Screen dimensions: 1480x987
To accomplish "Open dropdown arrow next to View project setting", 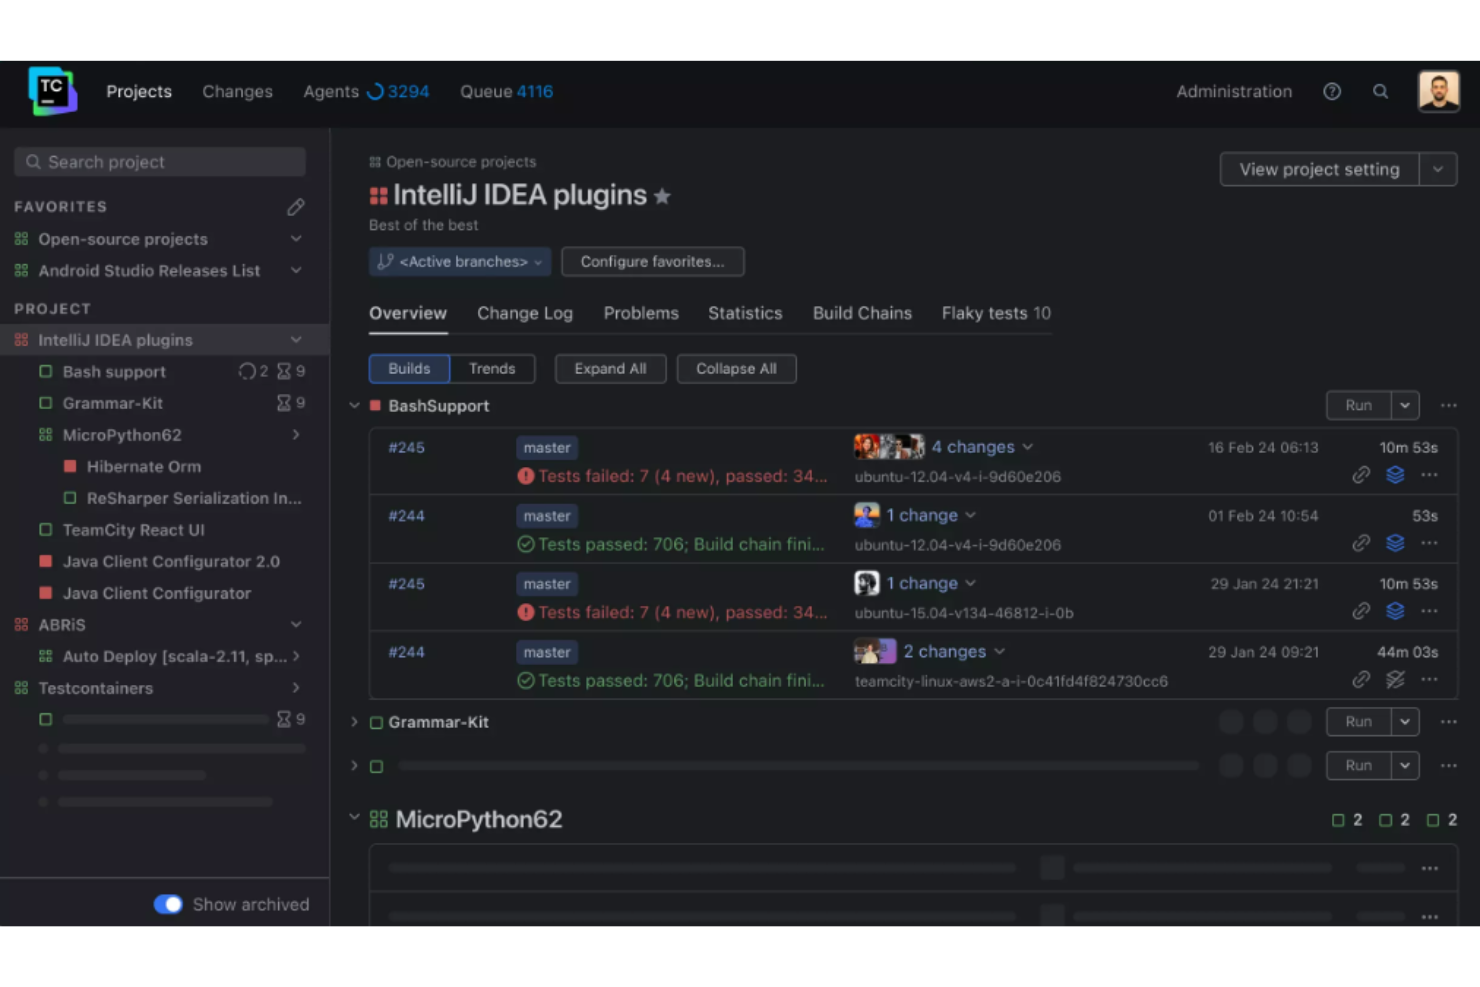I will (x=1437, y=170).
